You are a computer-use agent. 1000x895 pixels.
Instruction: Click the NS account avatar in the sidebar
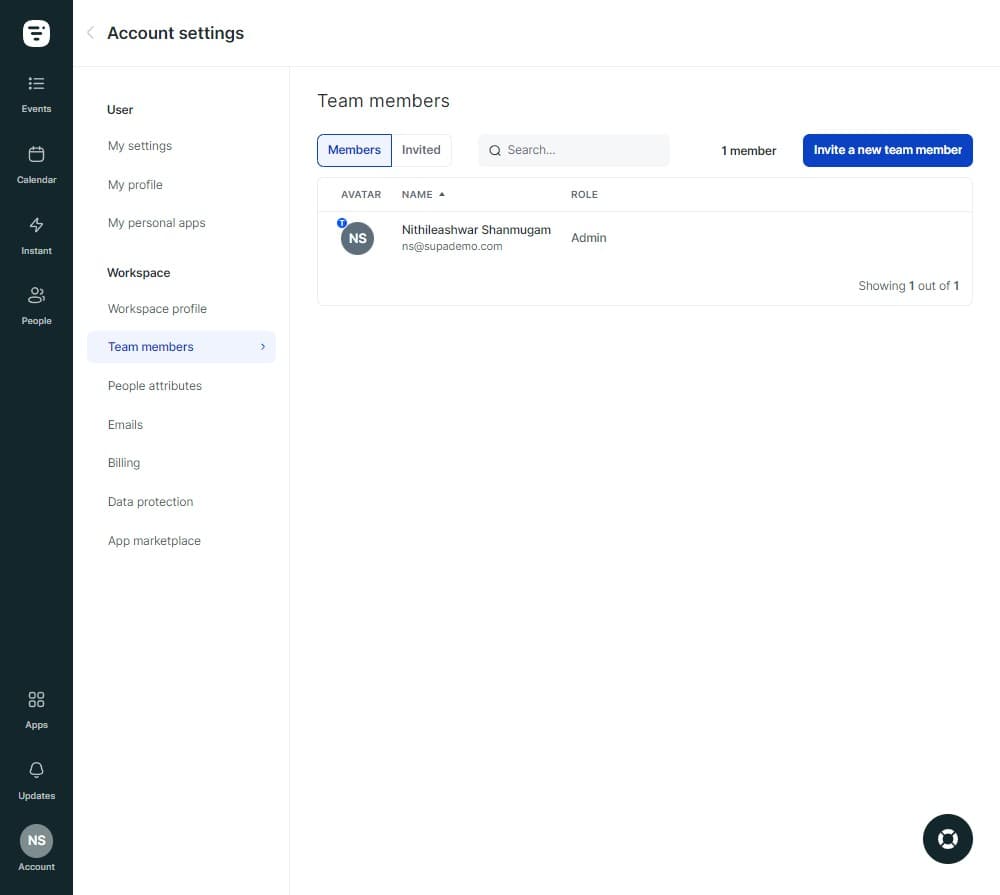coord(36,841)
